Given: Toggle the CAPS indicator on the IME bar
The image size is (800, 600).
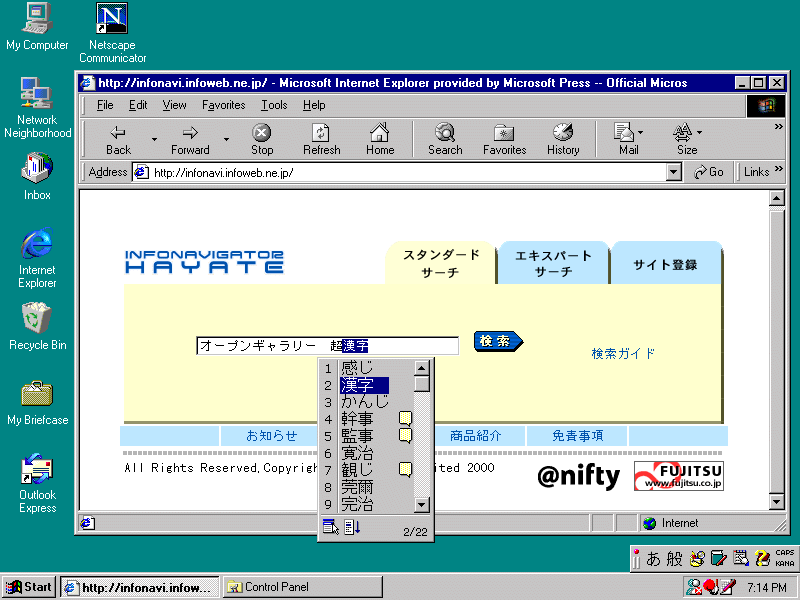Looking at the screenshot, I should [x=785, y=553].
